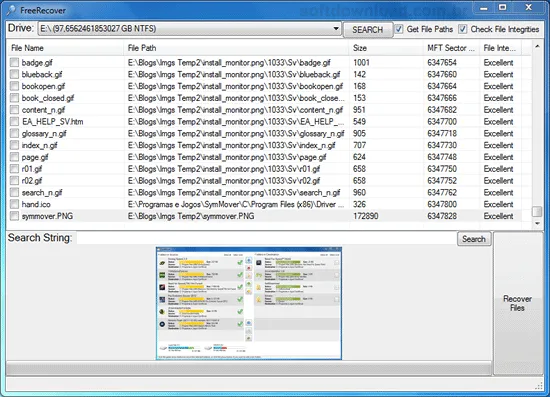Sort by File Integrity column header
550x397 pixels.
pyautogui.click(x=500, y=48)
